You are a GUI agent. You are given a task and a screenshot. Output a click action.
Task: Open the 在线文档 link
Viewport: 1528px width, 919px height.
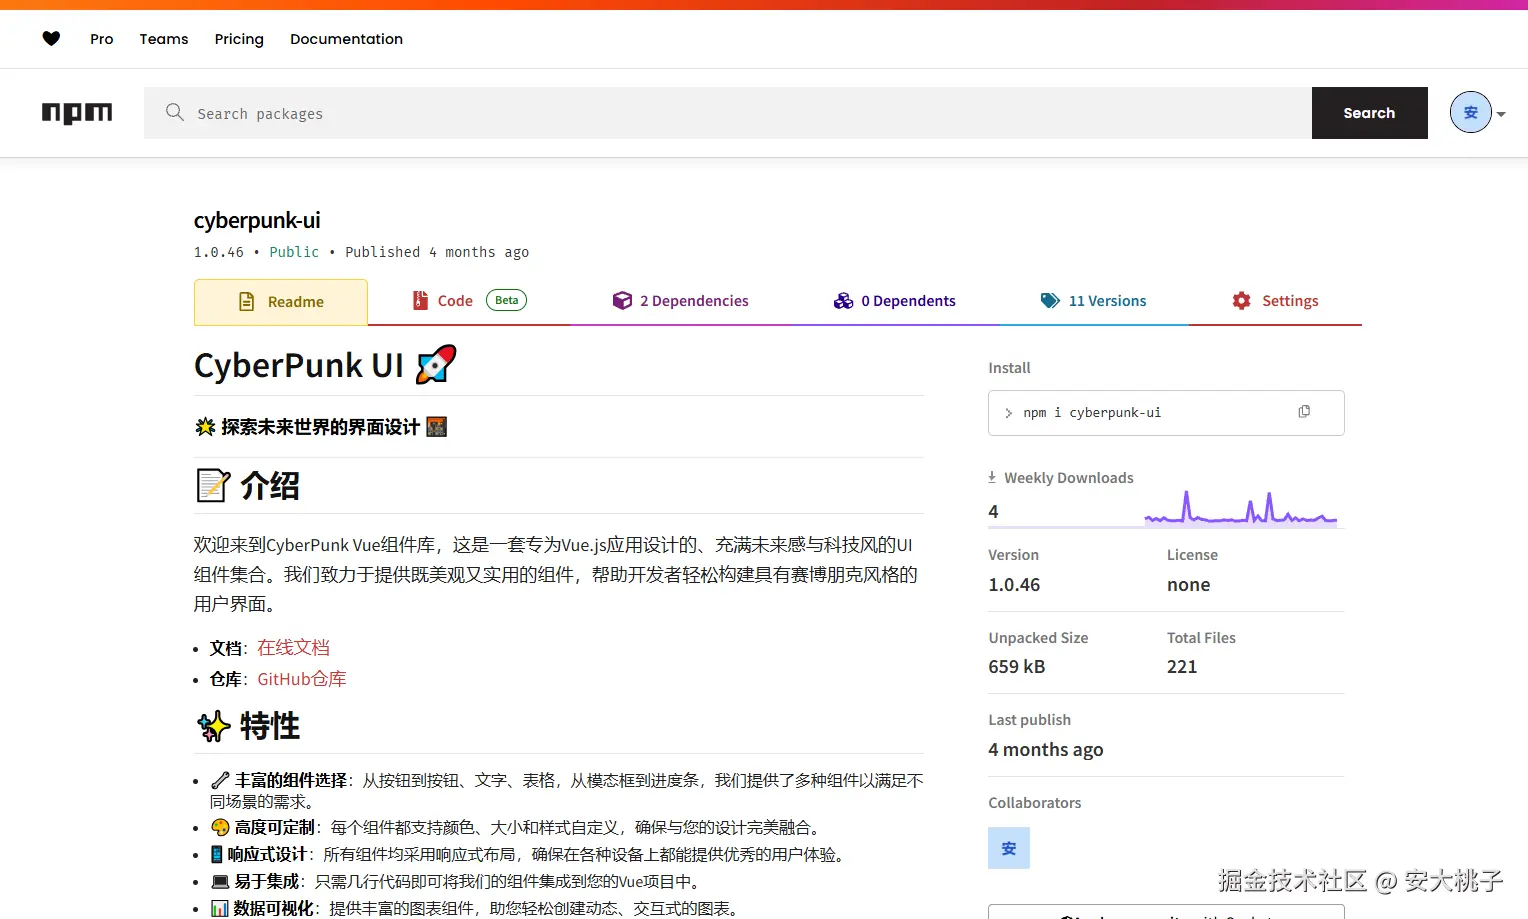pyautogui.click(x=293, y=647)
